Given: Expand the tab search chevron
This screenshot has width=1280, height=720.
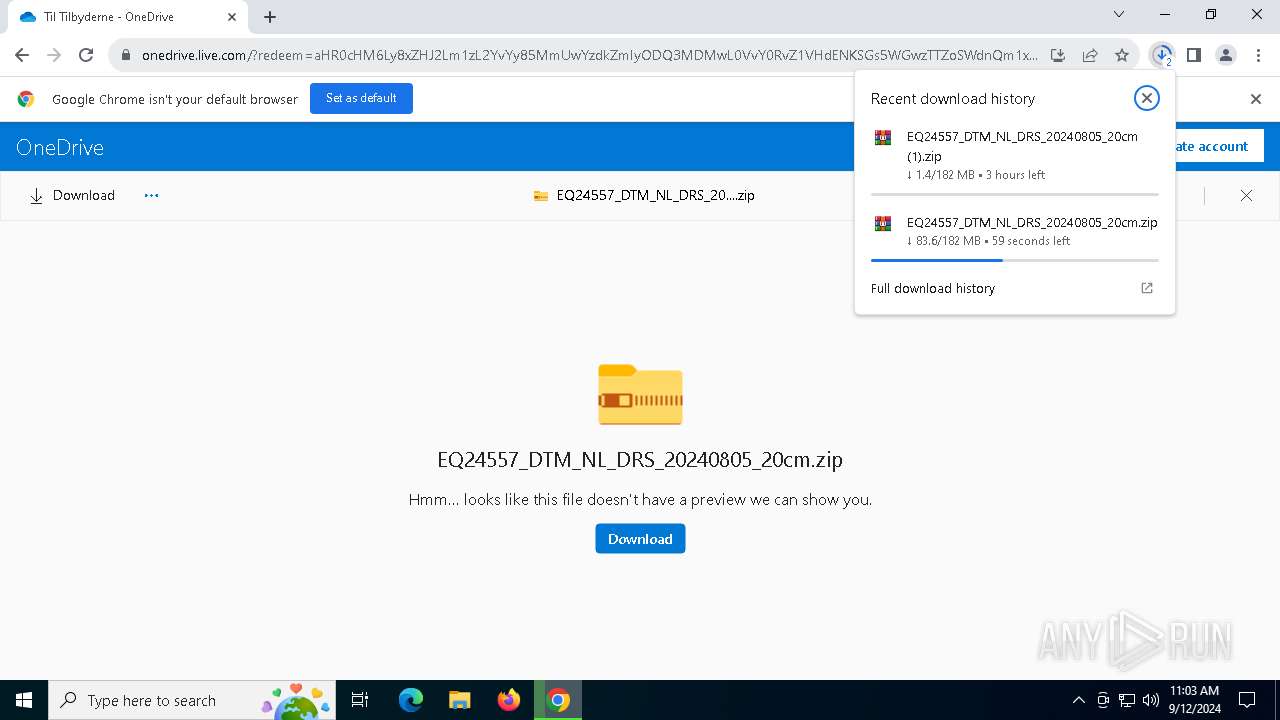Looking at the screenshot, I should click(x=1119, y=15).
